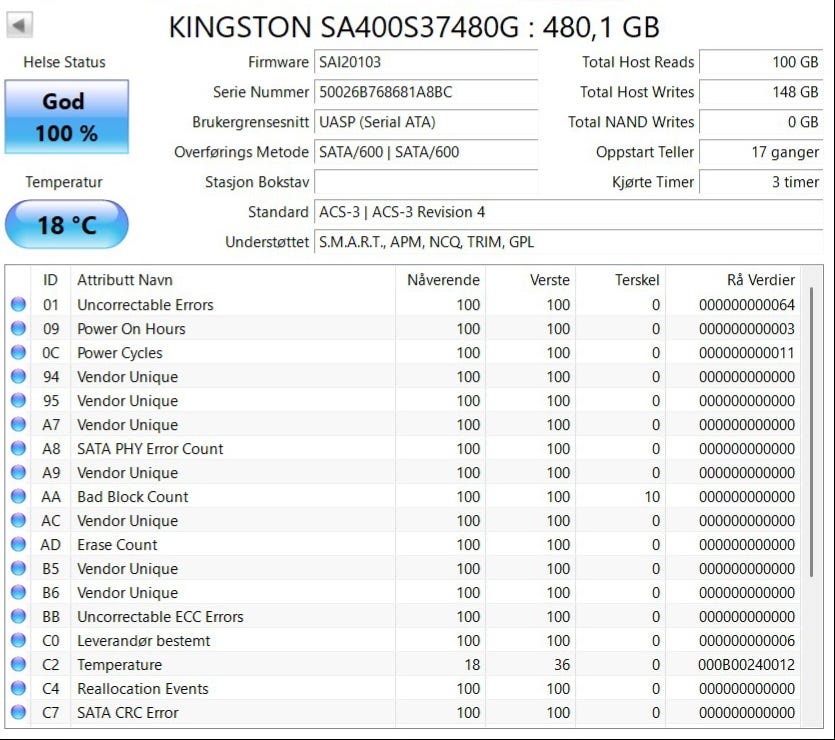Click status orb for attribute B6

point(18,592)
